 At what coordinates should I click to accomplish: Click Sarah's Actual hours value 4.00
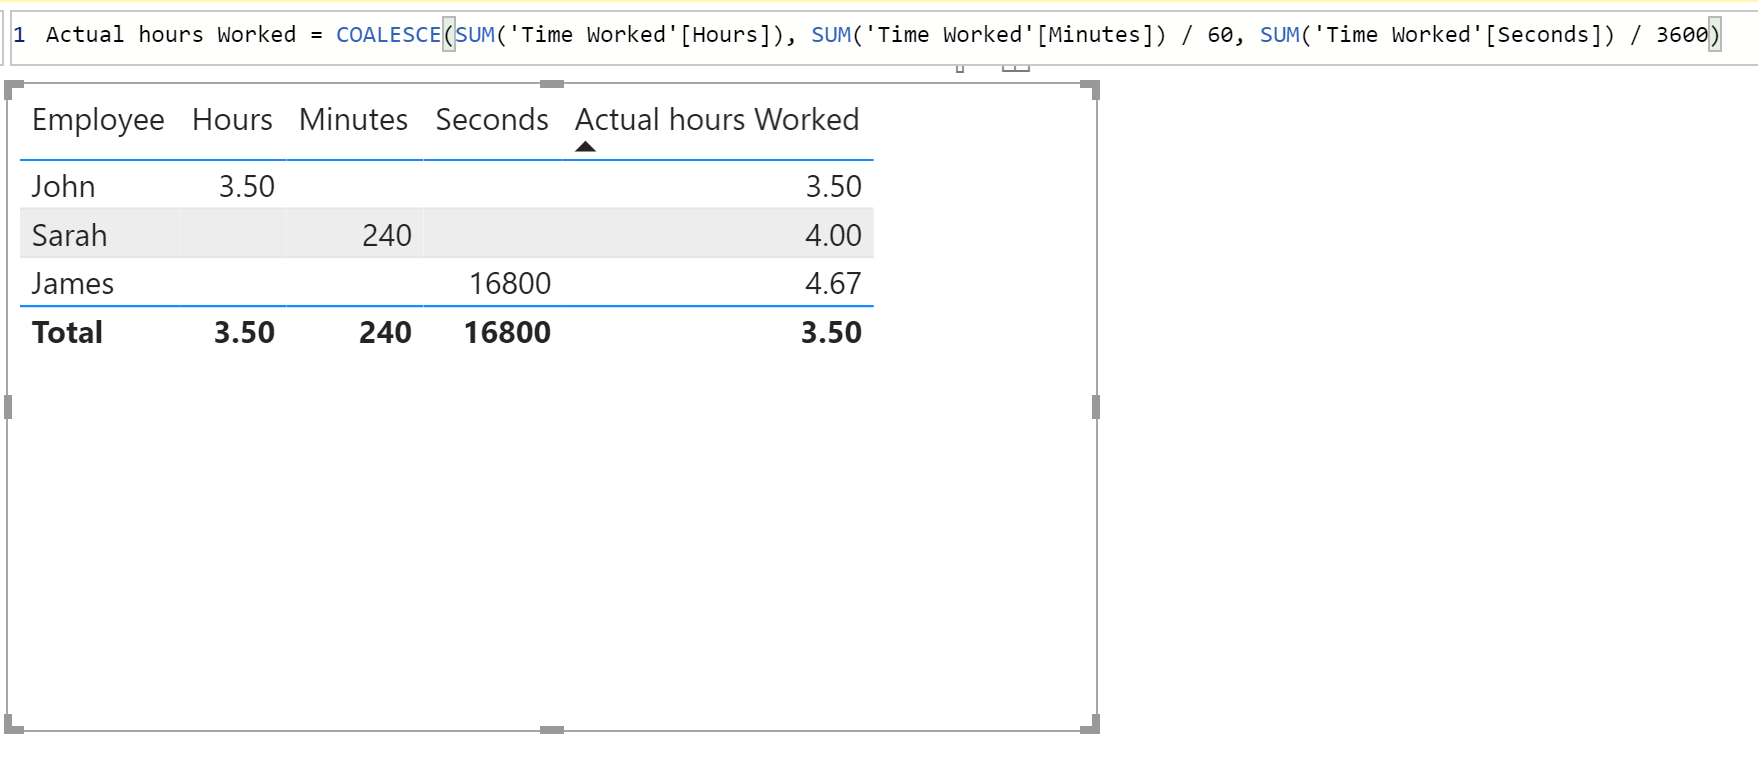click(x=833, y=236)
